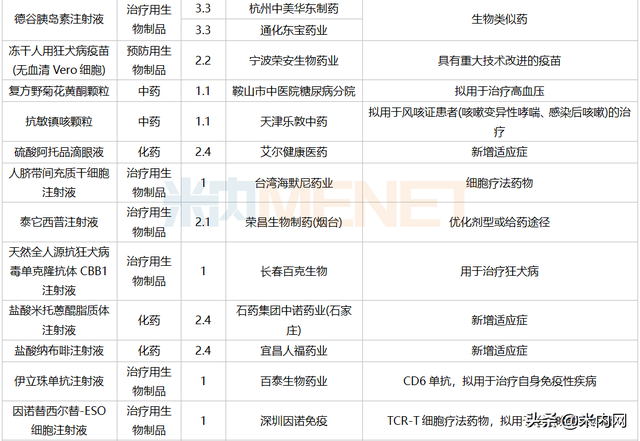Select the manufacturer '深圳因诺免疫'
This screenshot has width=640, height=441.
[x=294, y=421]
